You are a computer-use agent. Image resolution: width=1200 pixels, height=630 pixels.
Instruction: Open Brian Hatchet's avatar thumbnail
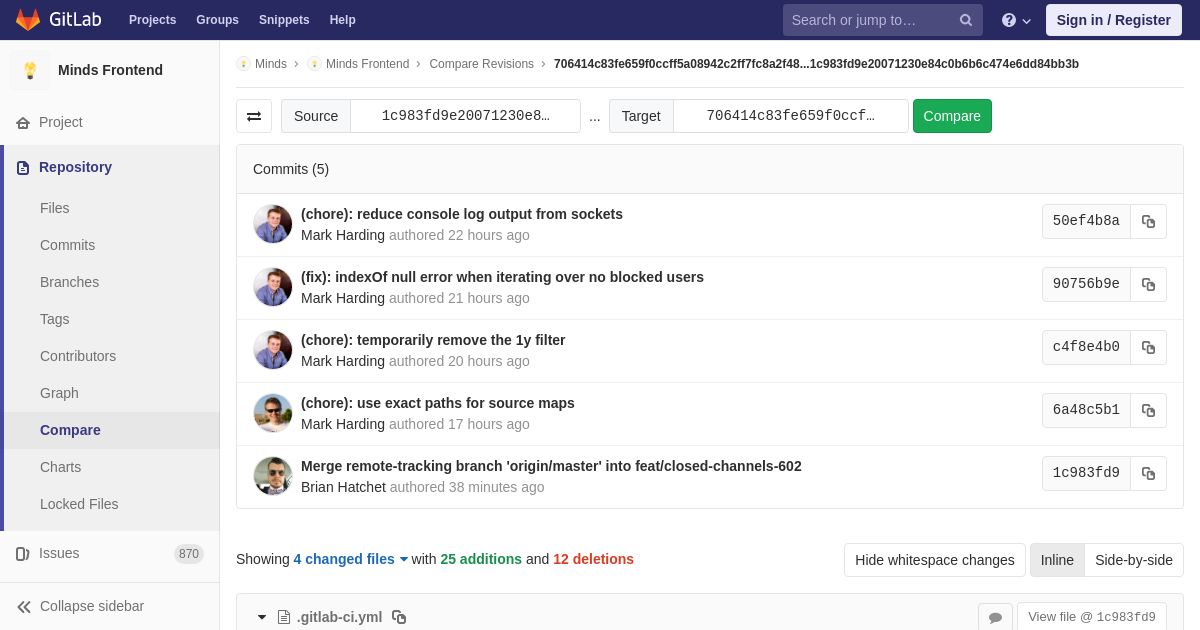(x=272, y=476)
